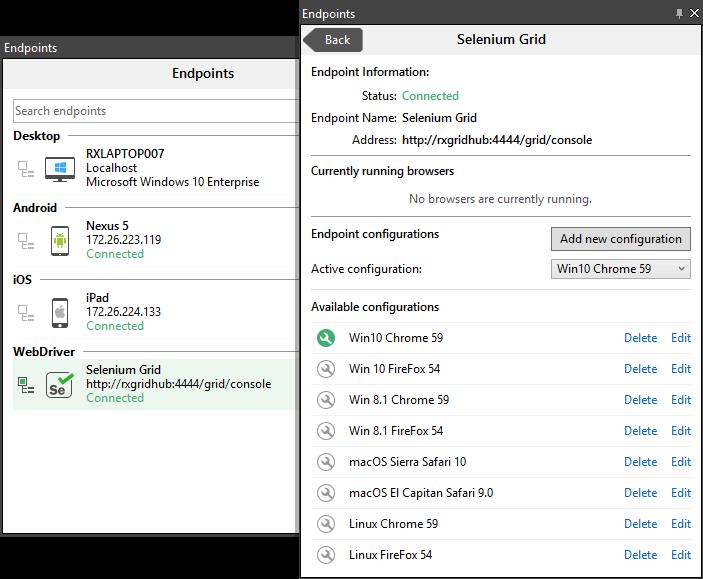Image resolution: width=703 pixels, height=579 pixels.
Task: Click the Search endpoints input field
Action: tap(155, 111)
